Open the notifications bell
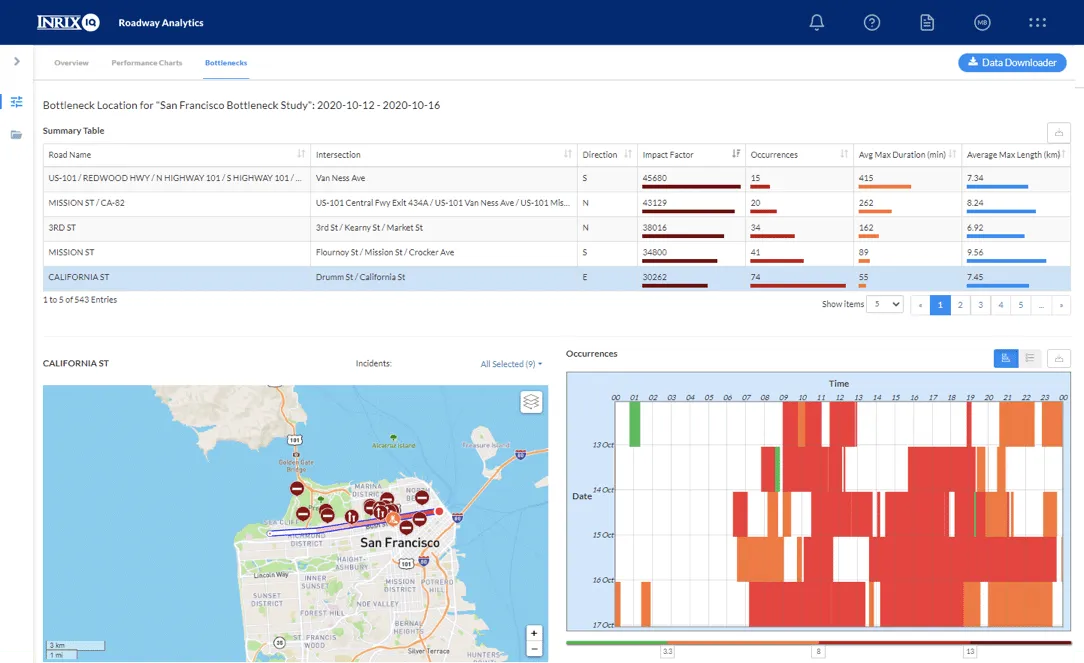Screen dimensions: 1084x663 coord(817,22)
